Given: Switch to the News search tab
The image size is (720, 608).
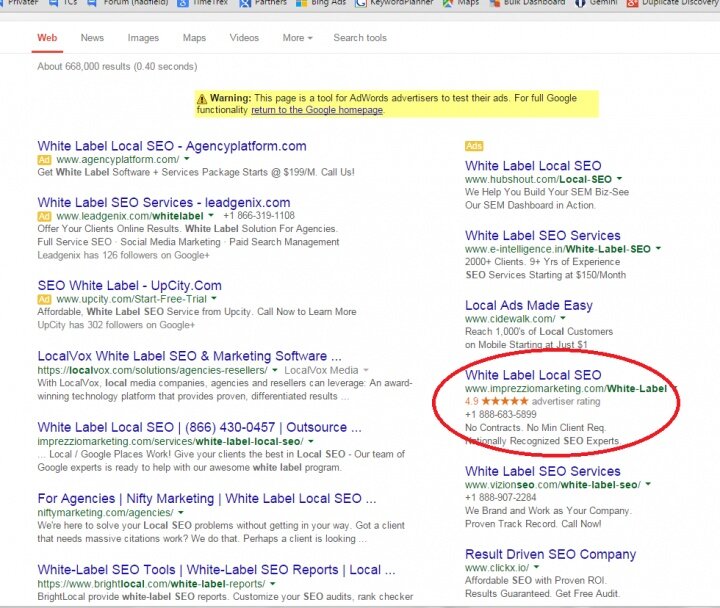Looking at the screenshot, I should 92,38.
